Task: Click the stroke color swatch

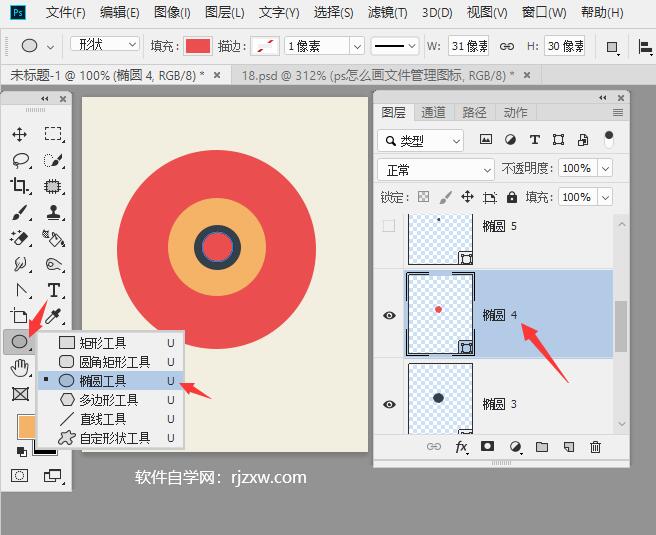Action: [265, 46]
